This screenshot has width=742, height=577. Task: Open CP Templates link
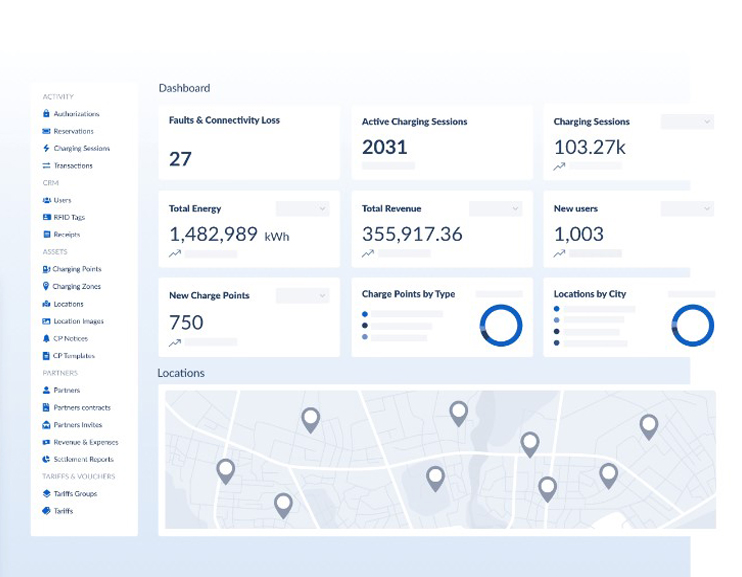73,355
